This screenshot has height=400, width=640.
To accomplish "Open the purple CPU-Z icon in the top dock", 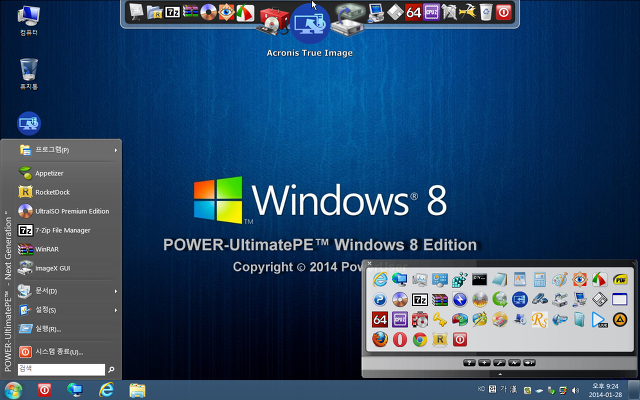I will click(431, 12).
